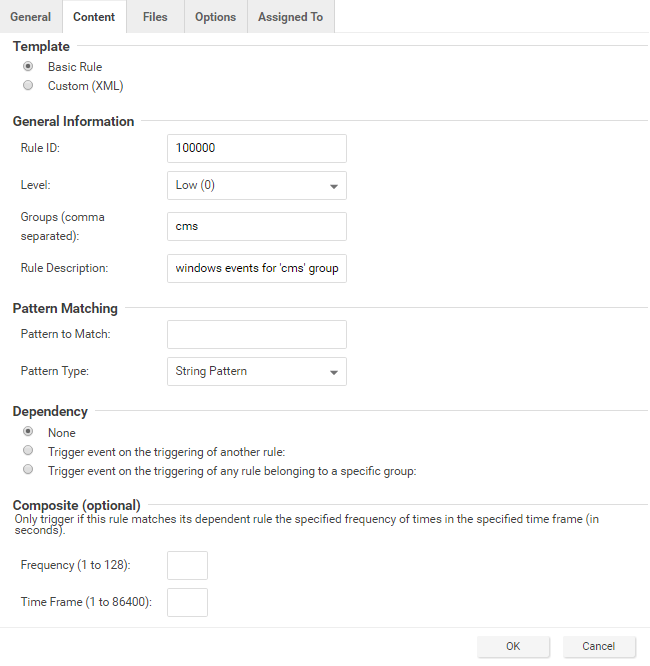Open the Files tab
The height and width of the screenshot is (666, 650).
(x=155, y=17)
